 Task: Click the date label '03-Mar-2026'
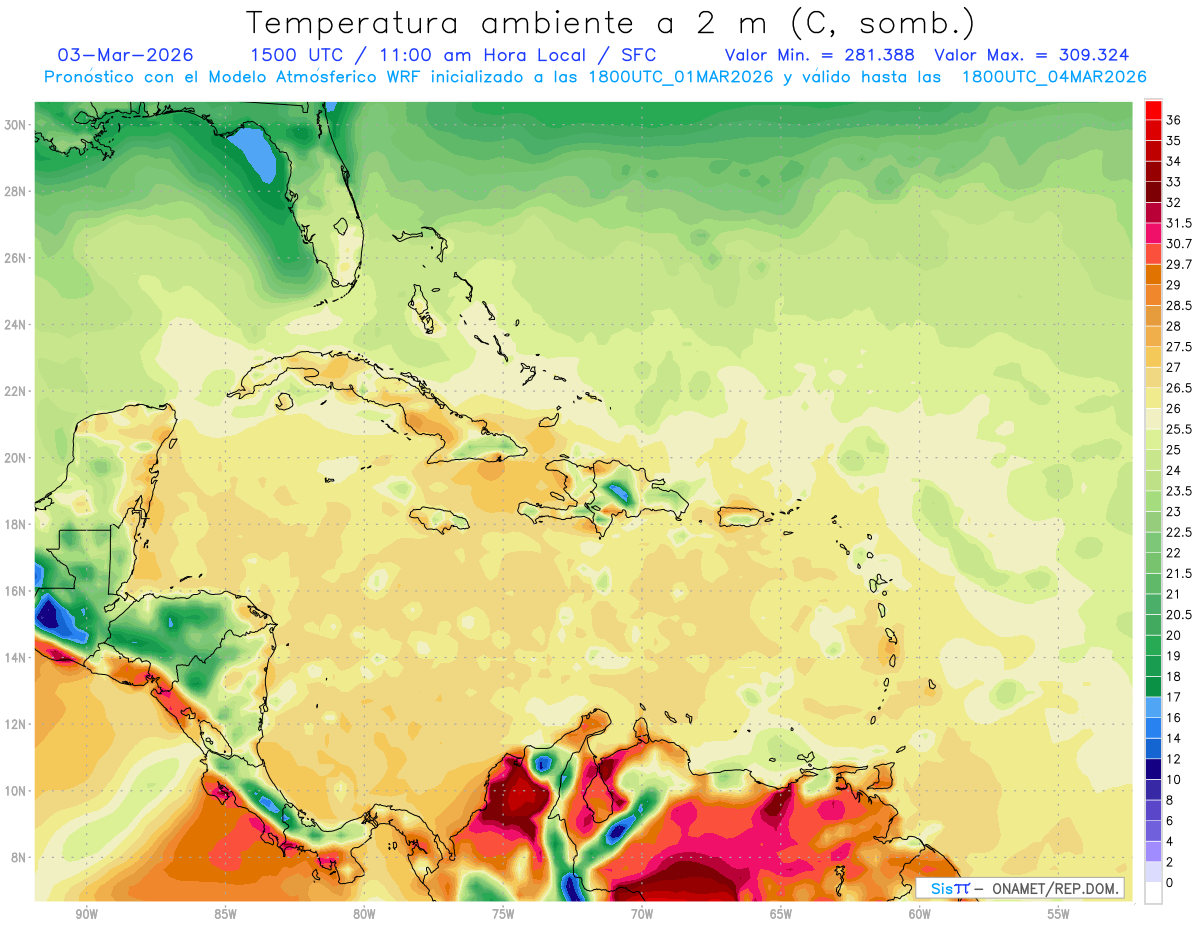point(125,55)
